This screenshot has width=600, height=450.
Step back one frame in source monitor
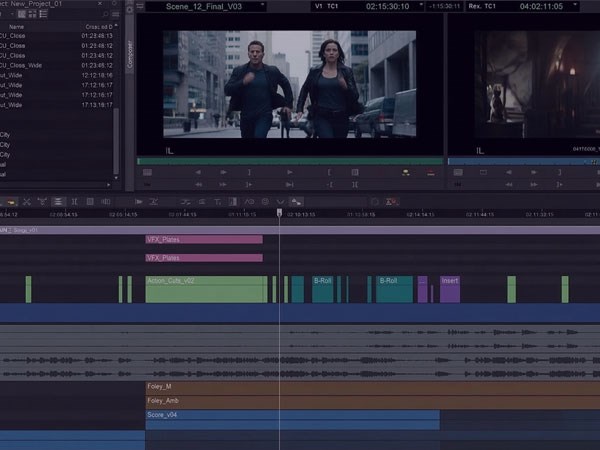pyautogui.click(x=197, y=172)
